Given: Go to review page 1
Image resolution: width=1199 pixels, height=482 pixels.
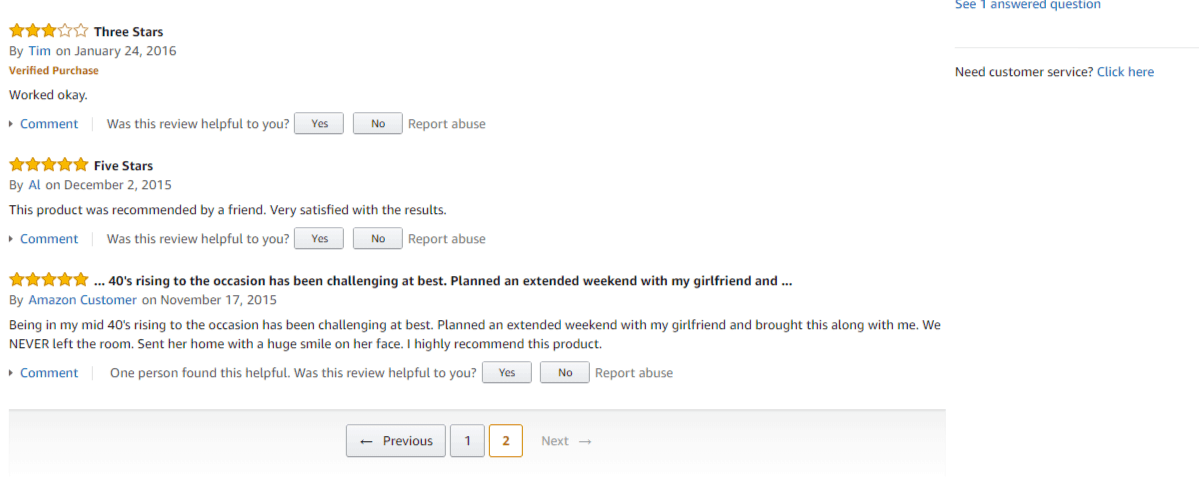Looking at the screenshot, I should (x=467, y=441).
